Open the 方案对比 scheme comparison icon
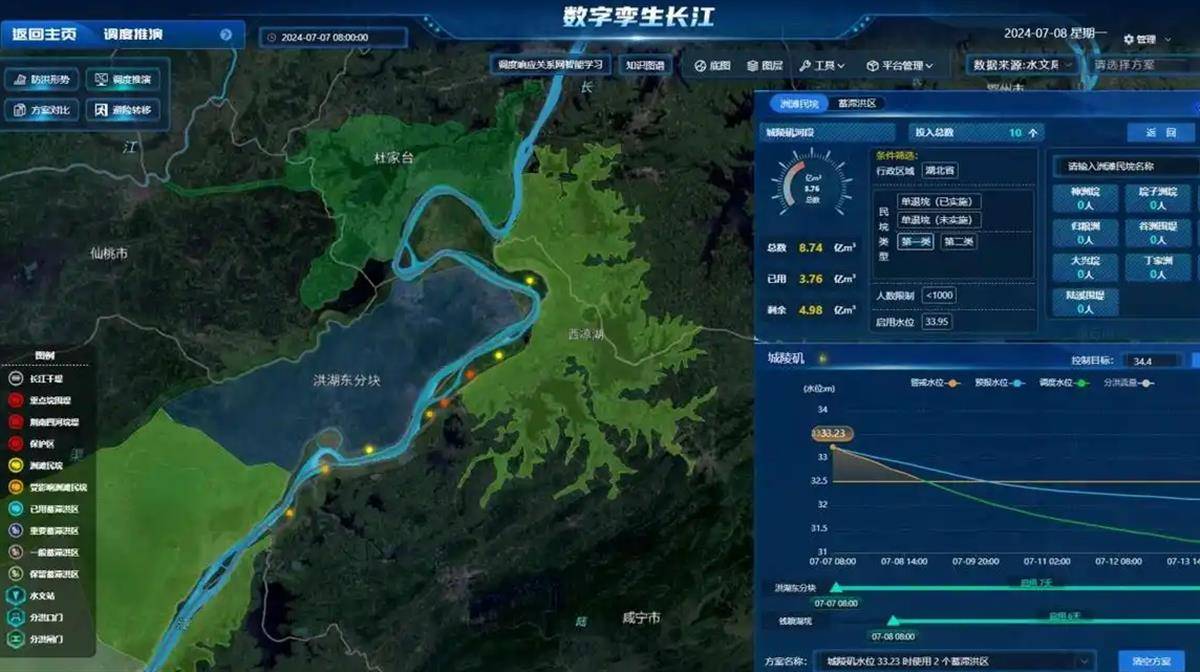This screenshot has width=1200, height=672. point(20,110)
